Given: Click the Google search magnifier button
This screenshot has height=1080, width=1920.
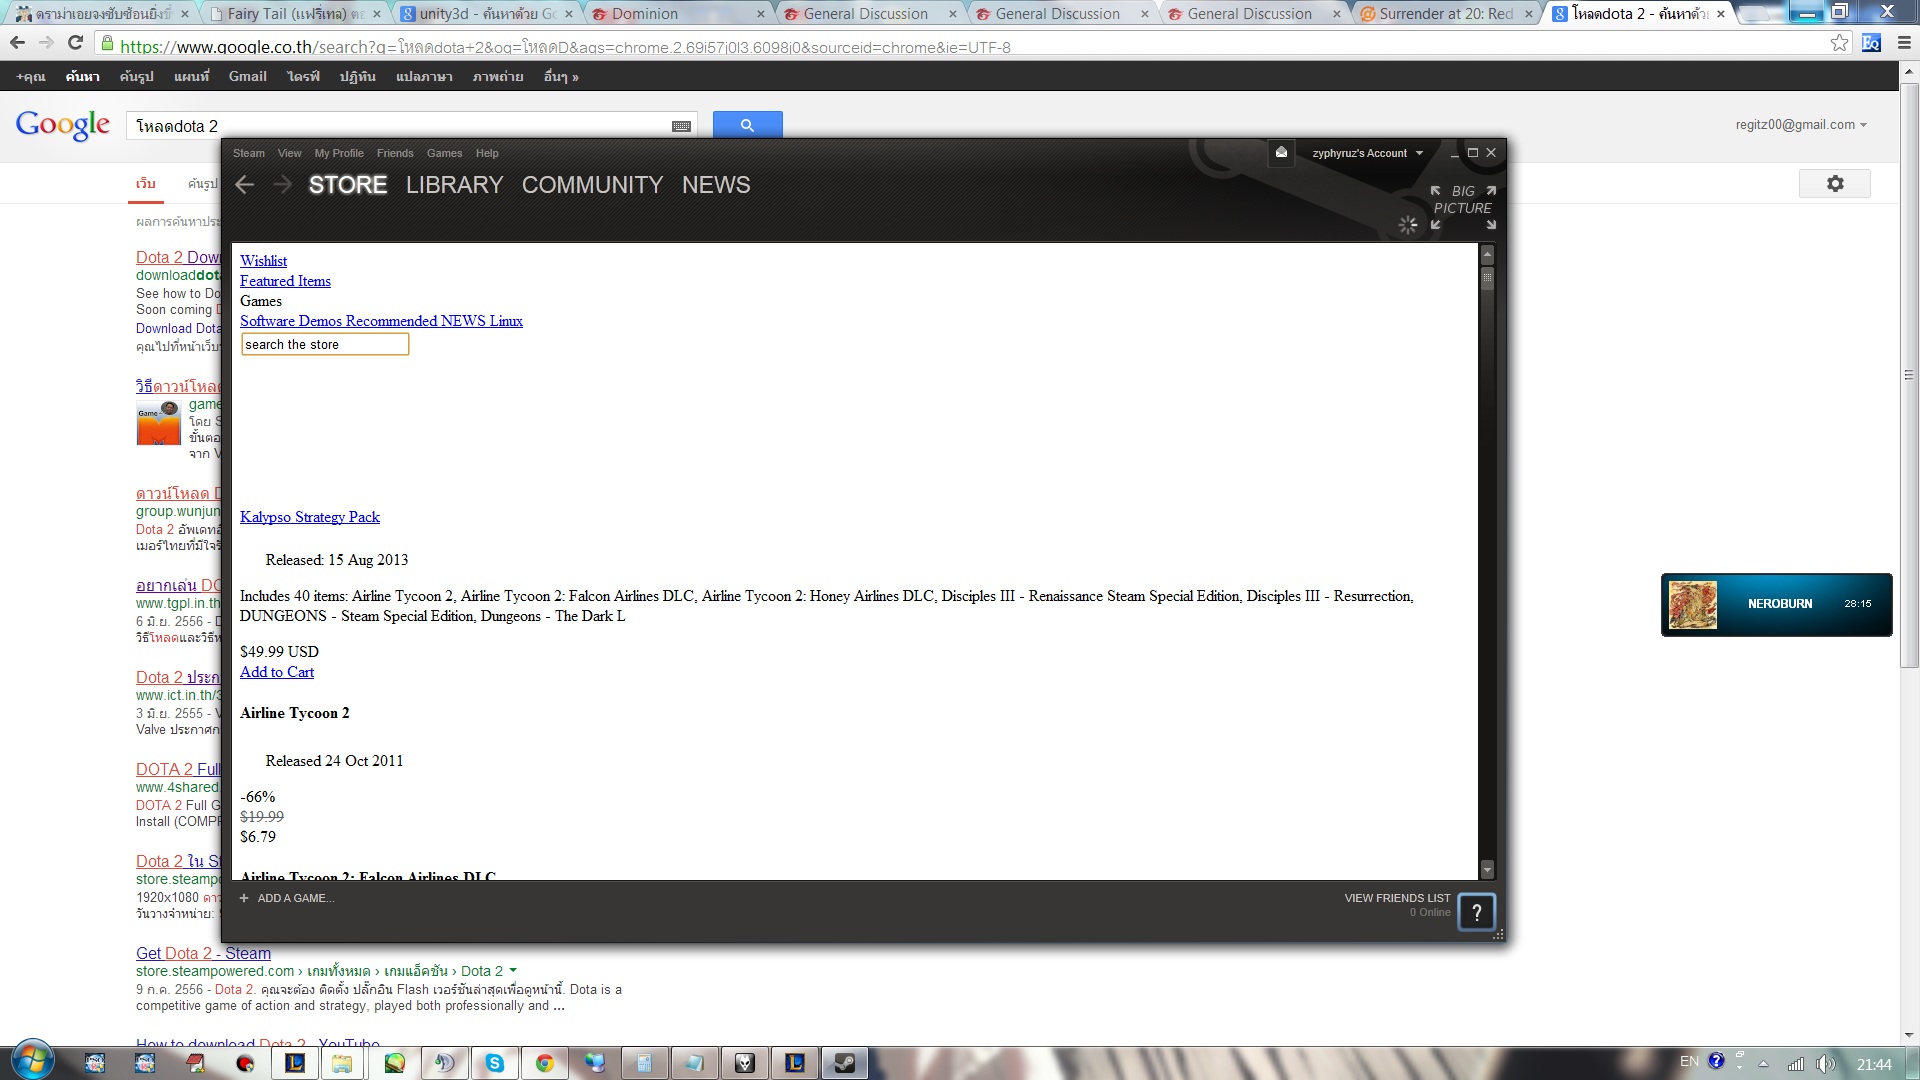Looking at the screenshot, I should click(x=747, y=125).
